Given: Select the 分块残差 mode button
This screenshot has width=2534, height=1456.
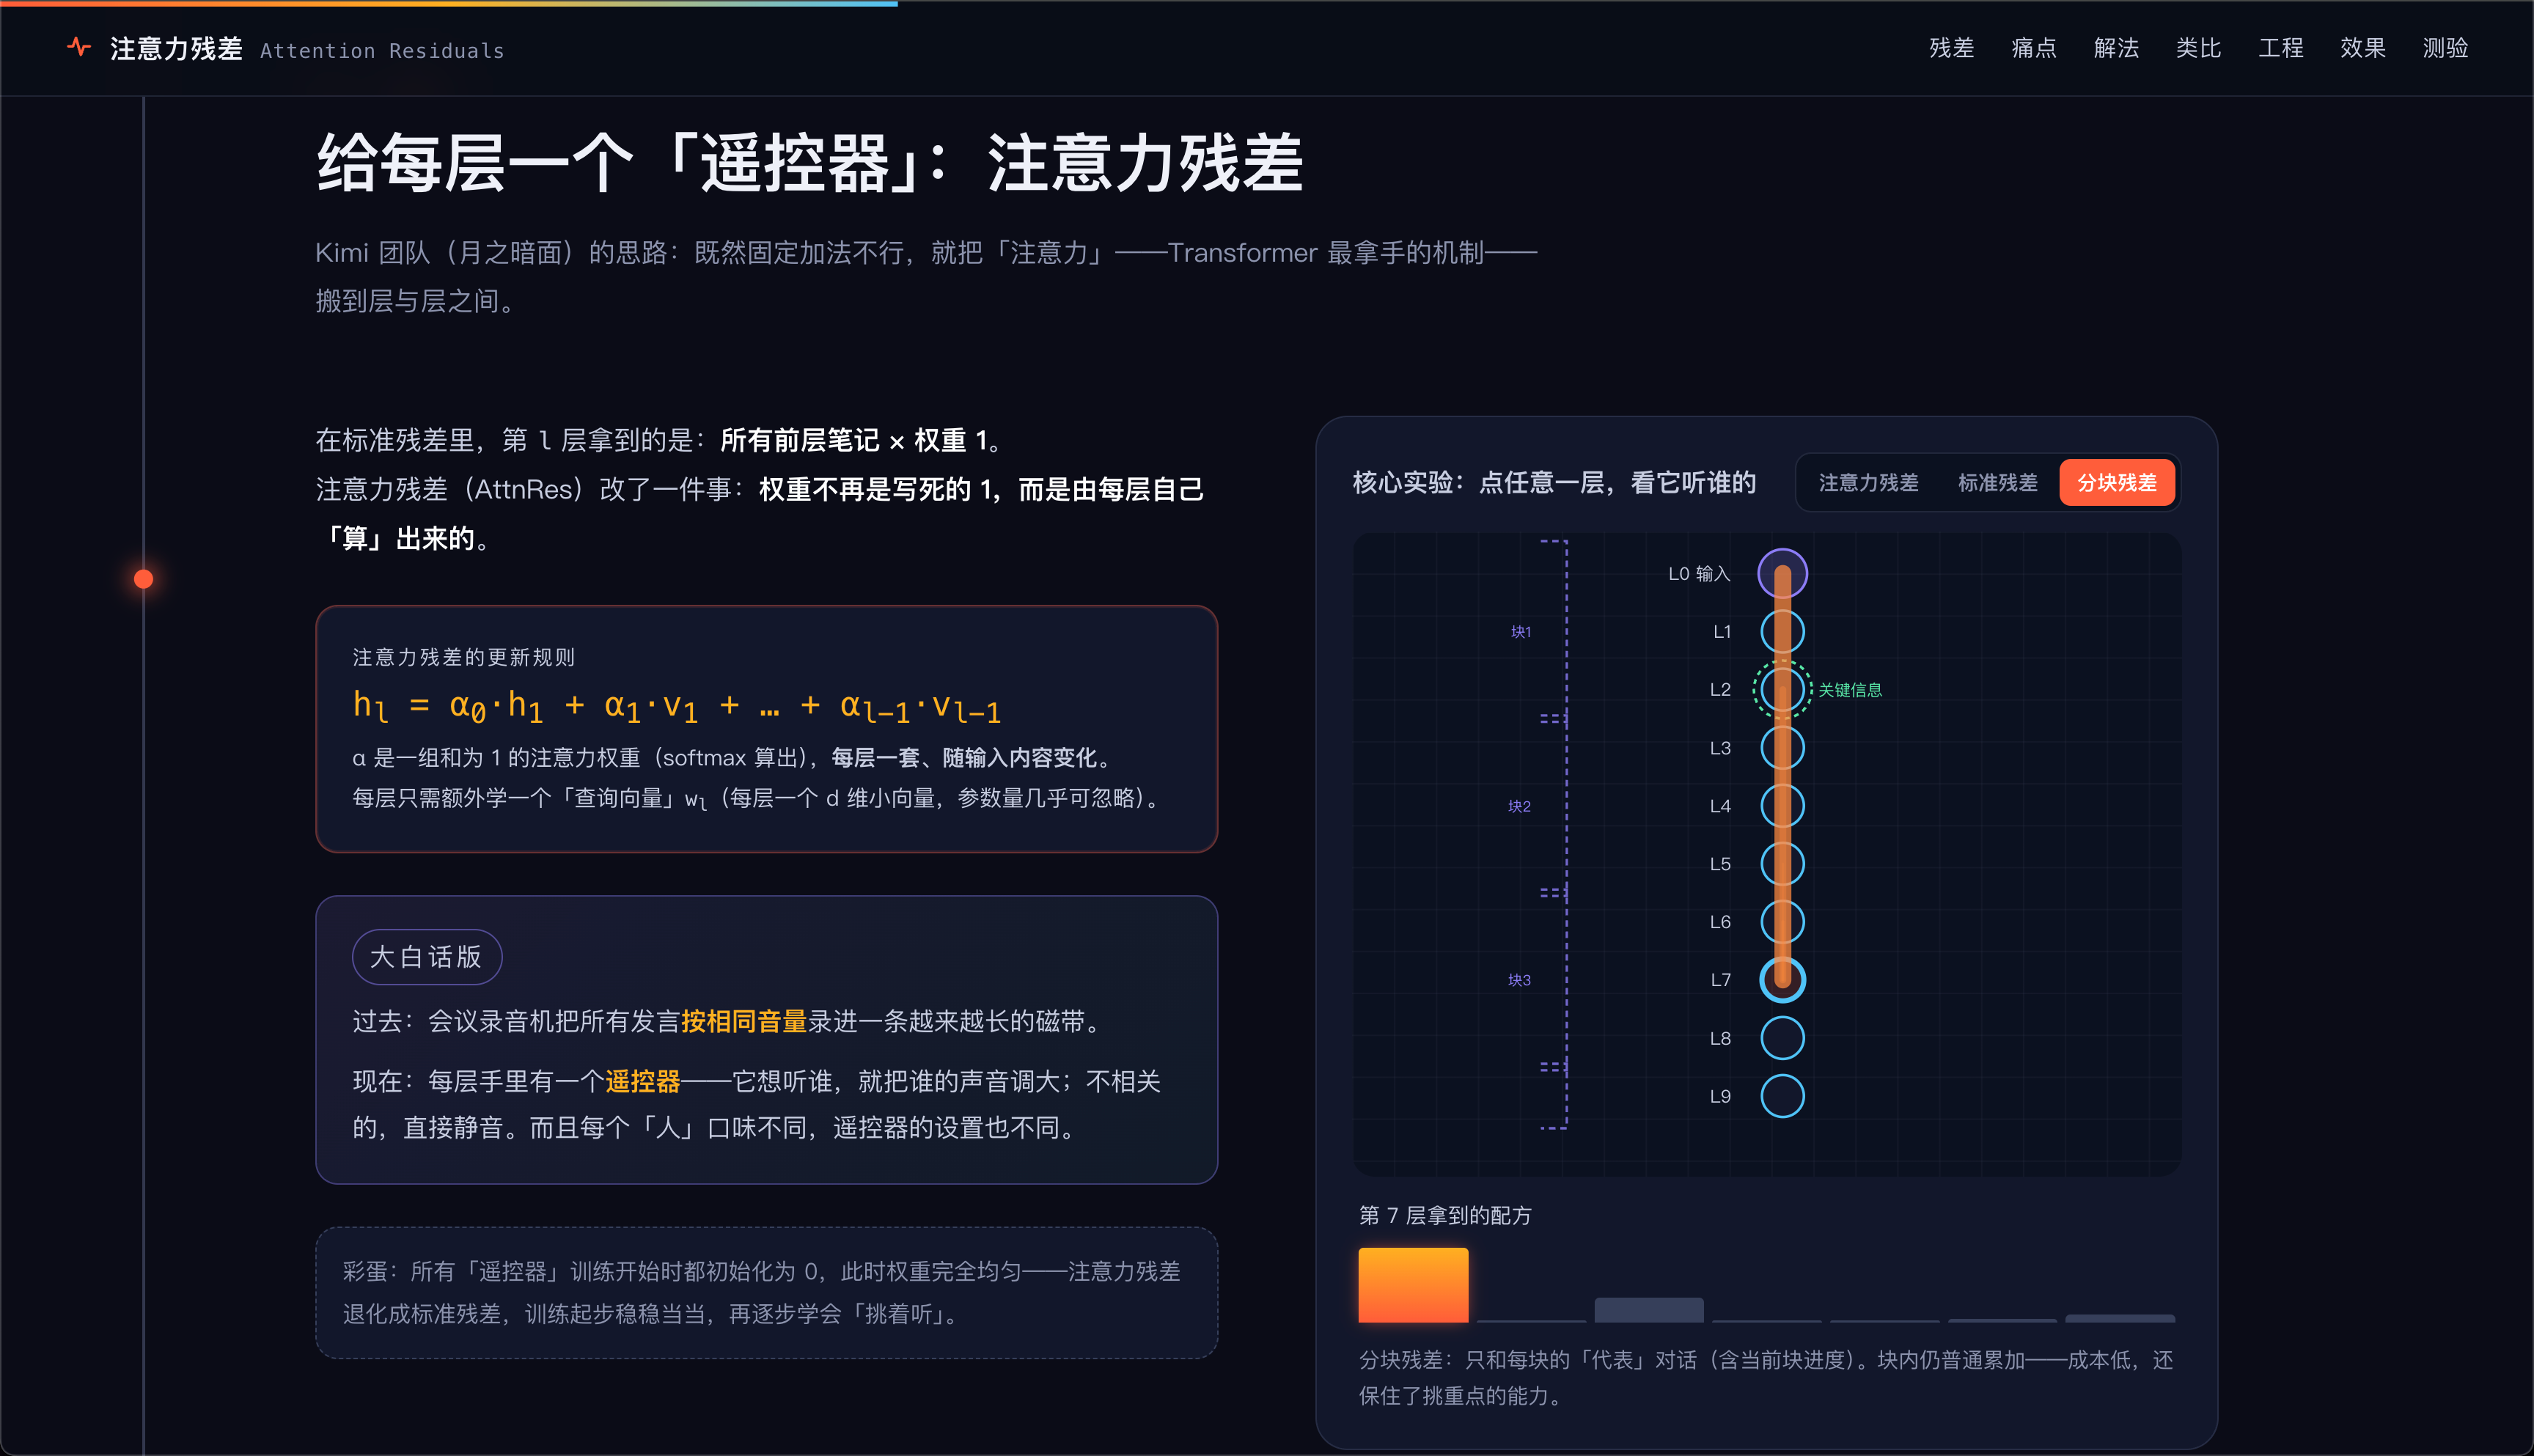Looking at the screenshot, I should (2117, 483).
